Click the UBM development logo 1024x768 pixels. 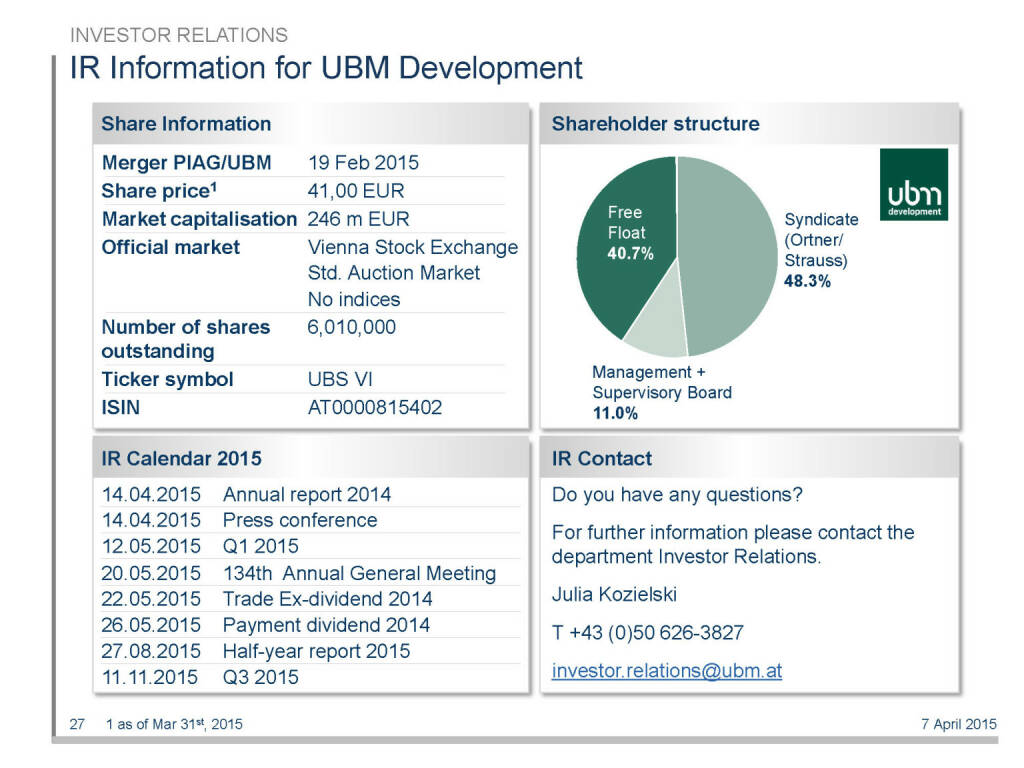click(913, 185)
